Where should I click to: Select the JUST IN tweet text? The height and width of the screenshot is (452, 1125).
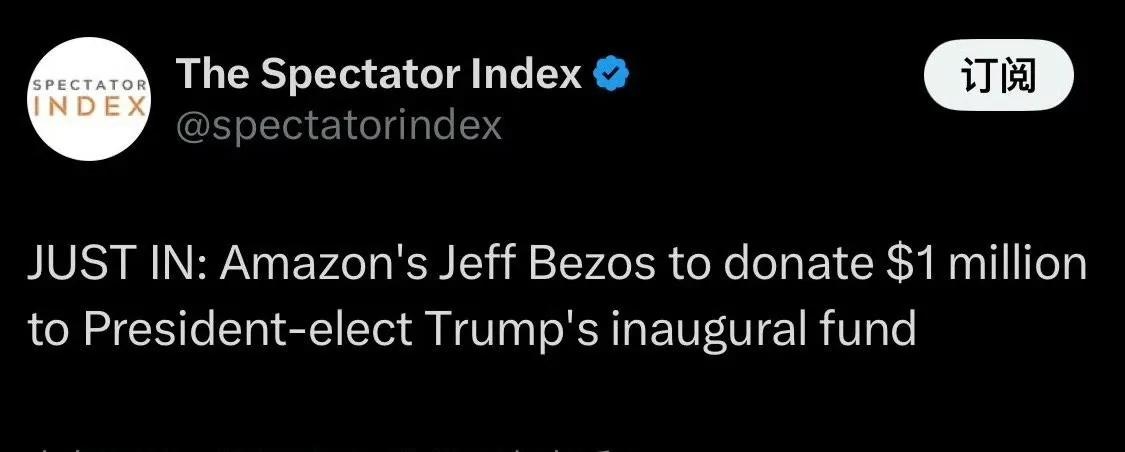[557, 296]
